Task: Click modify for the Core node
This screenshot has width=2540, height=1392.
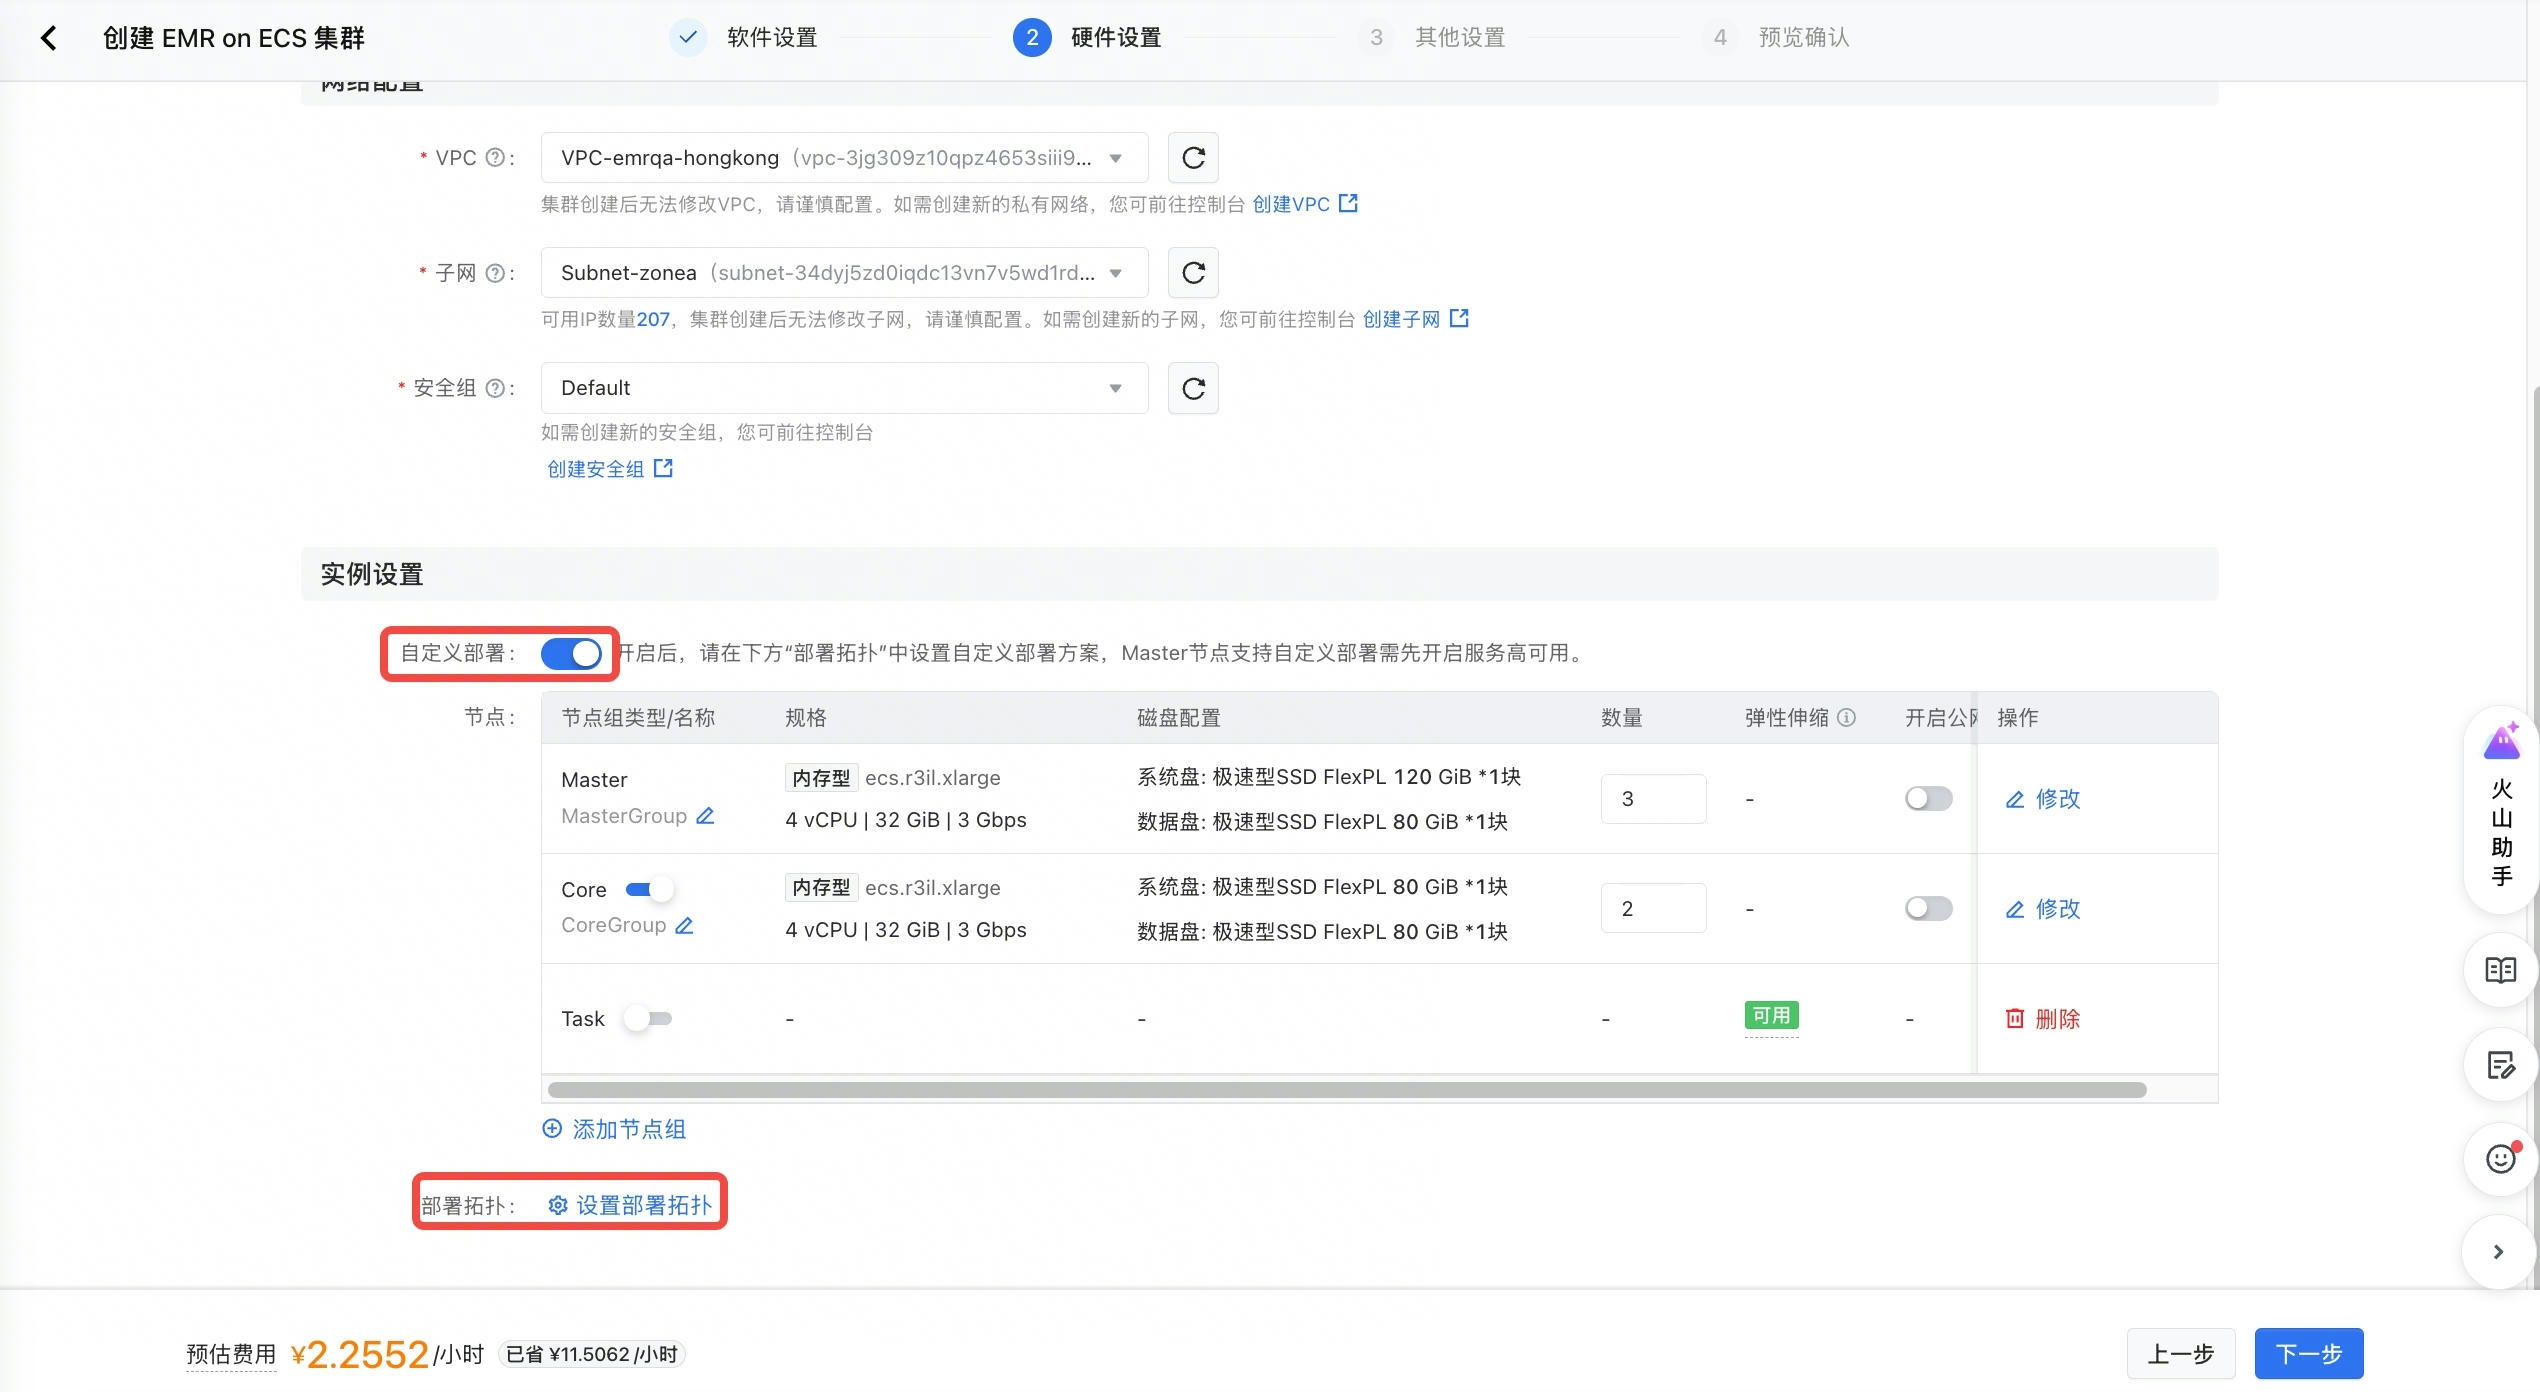Action: click(2043, 909)
